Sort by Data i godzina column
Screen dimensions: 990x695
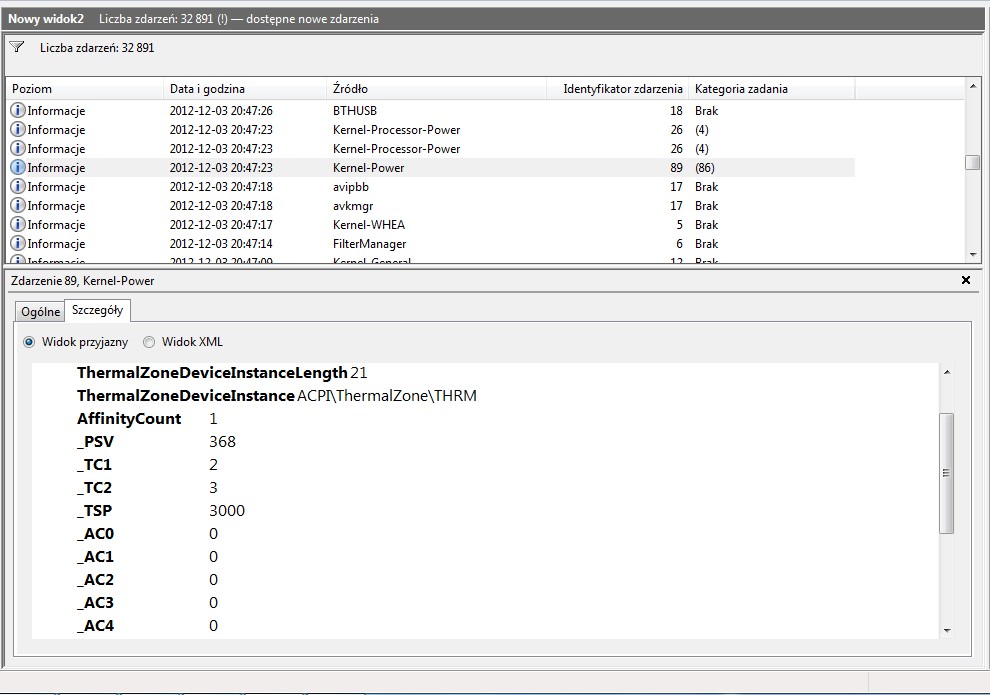tap(245, 89)
